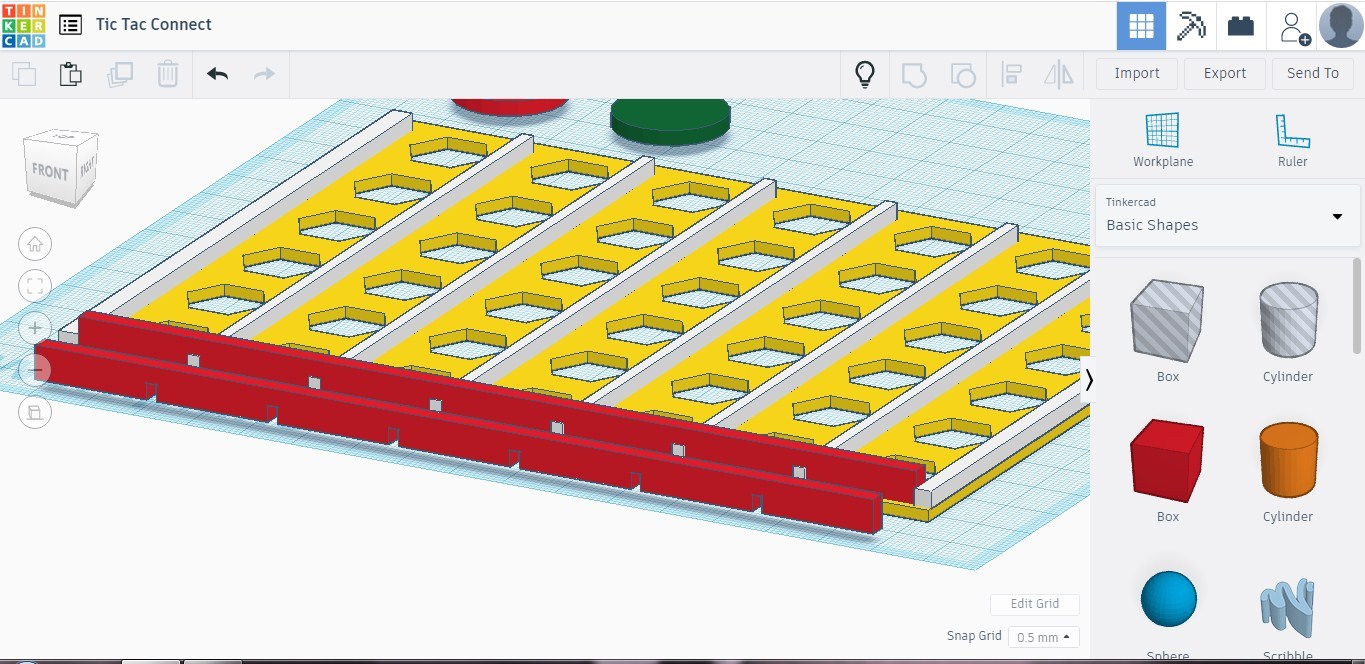Screen dimensions: 1365x664
Task: Open the Snap Grid 0.5 mm dropdown
Action: [x=1044, y=637]
